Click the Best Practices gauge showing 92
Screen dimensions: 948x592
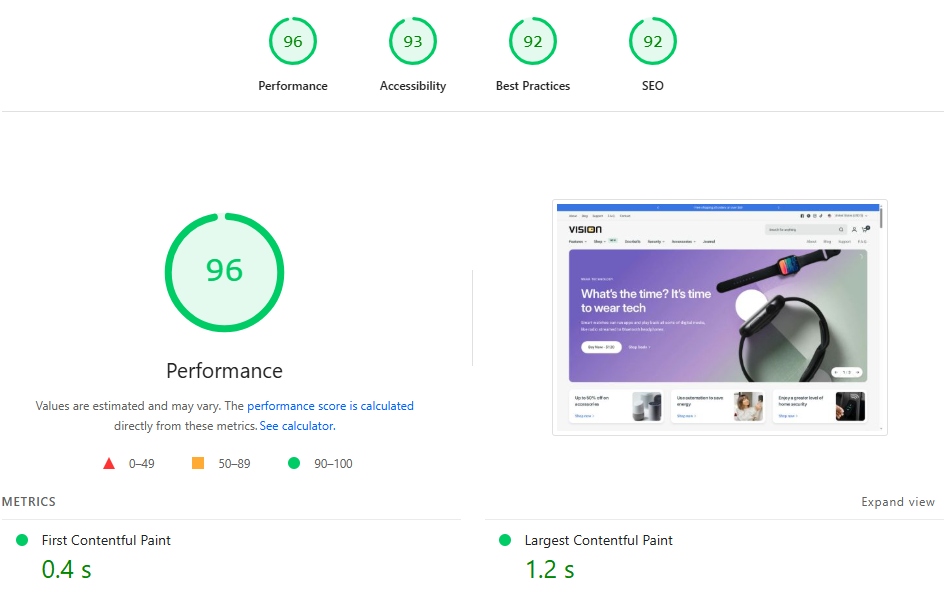533,41
